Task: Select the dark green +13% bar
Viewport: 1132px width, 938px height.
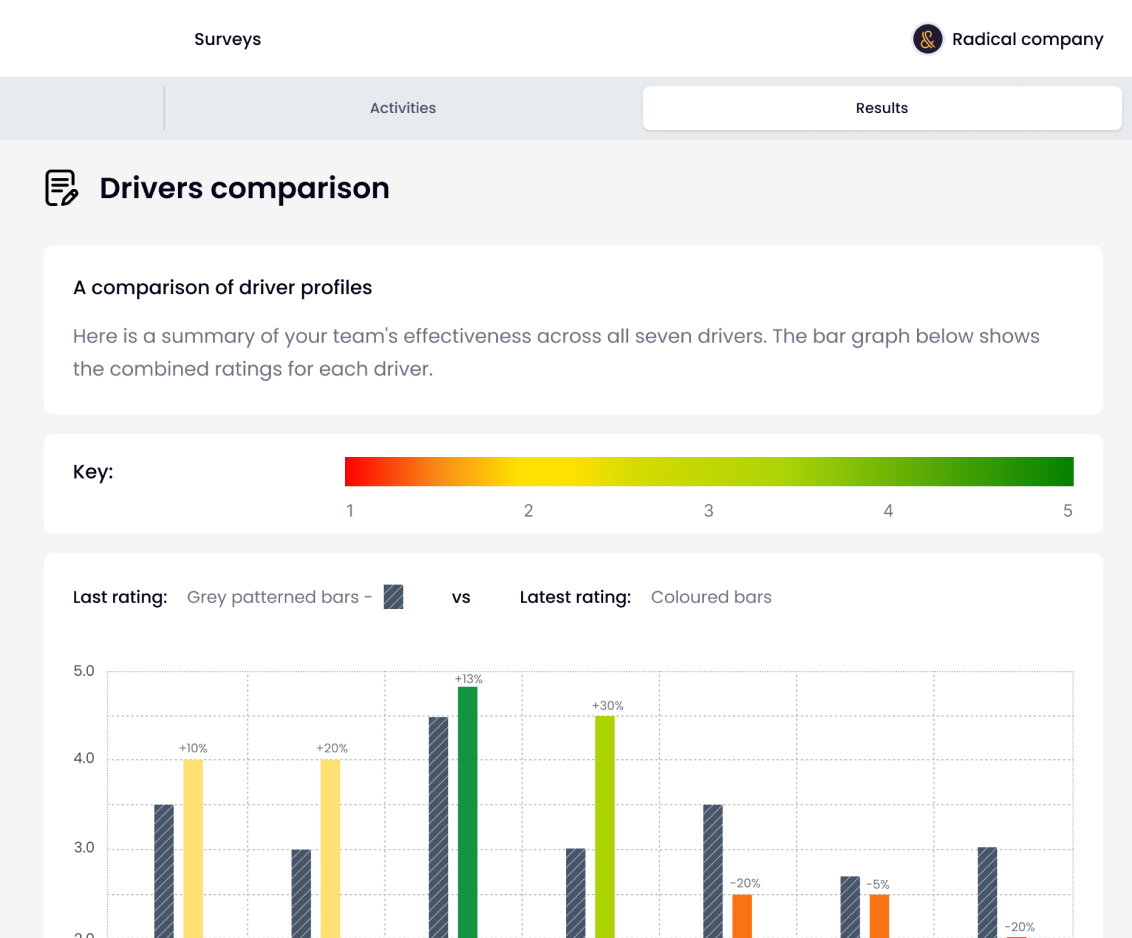Action: pyautogui.click(x=467, y=810)
